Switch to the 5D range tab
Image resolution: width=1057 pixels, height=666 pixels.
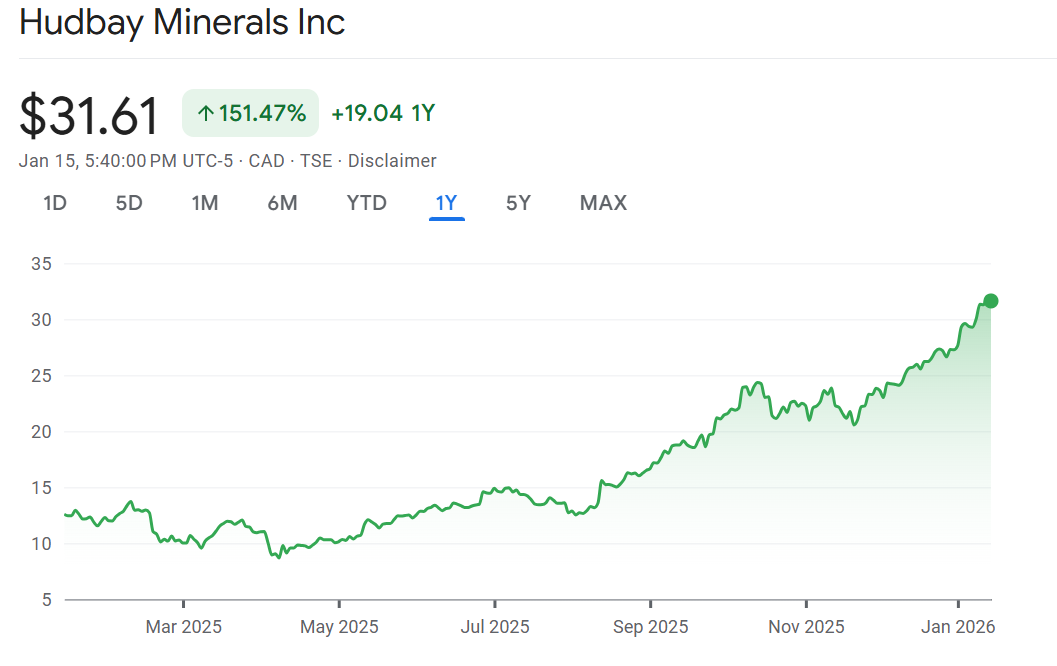[x=129, y=203]
